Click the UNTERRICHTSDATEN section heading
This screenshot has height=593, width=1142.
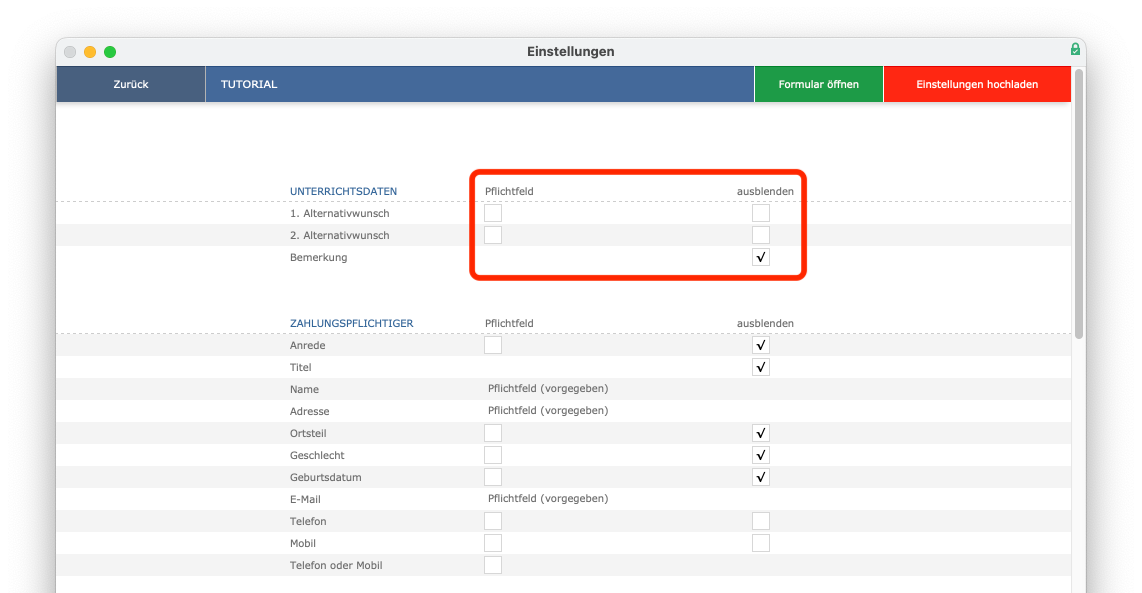pyautogui.click(x=343, y=192)
